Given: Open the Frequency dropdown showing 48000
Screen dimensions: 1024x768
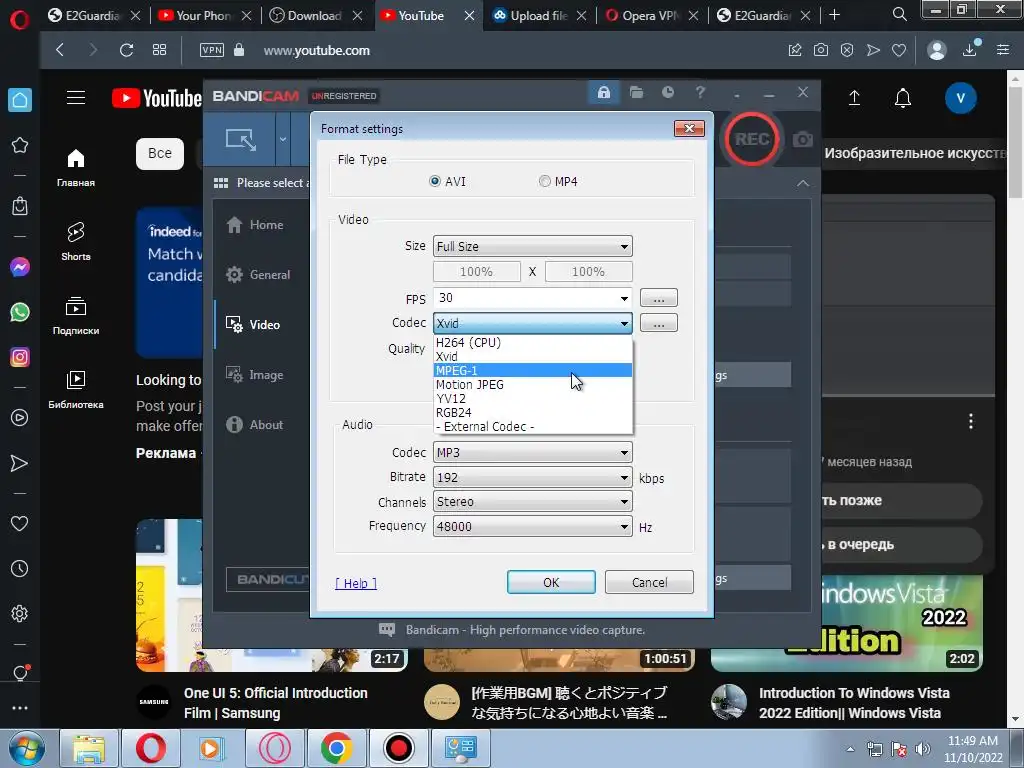Looking at the screenshot, I should 533,526.
